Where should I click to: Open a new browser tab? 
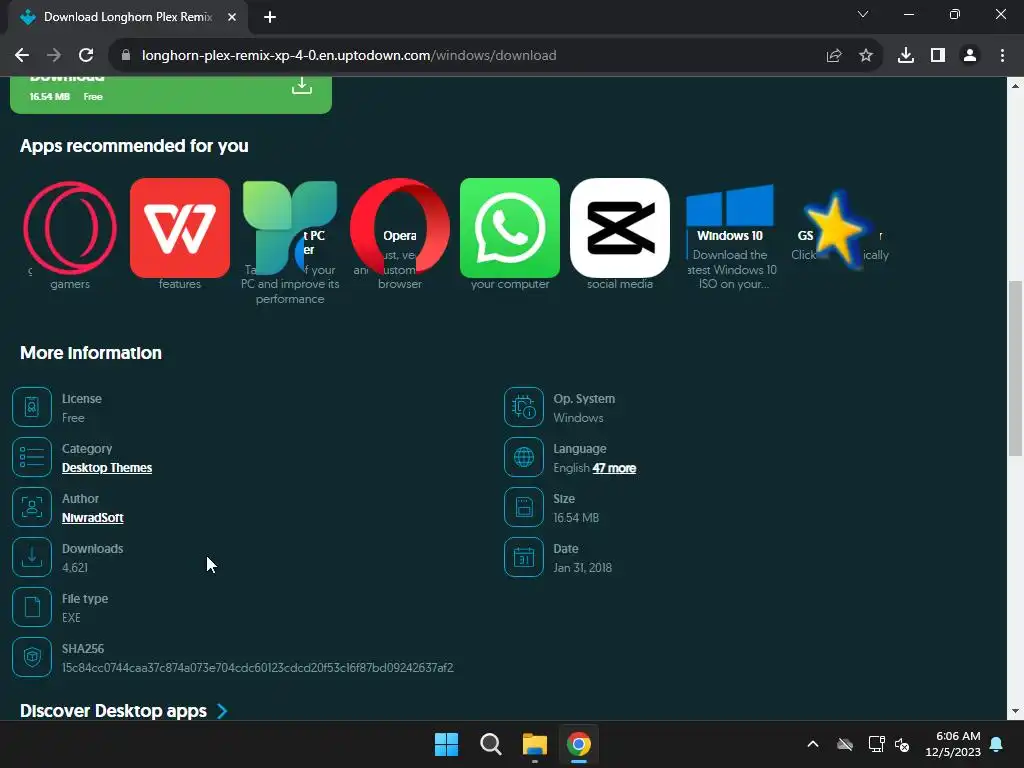point(270,17)
